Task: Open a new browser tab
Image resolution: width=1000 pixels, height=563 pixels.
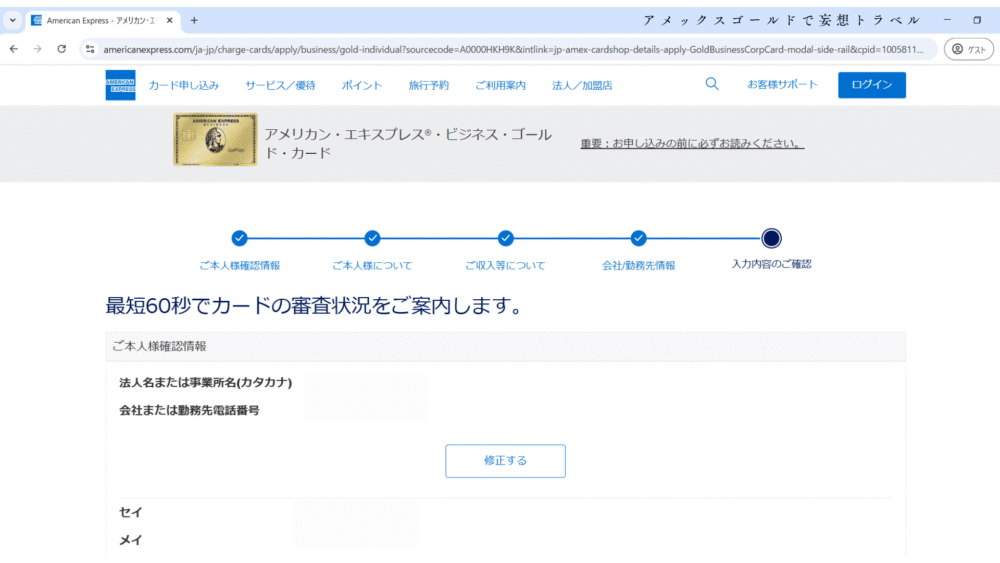Action: click(x=194, y=20)
